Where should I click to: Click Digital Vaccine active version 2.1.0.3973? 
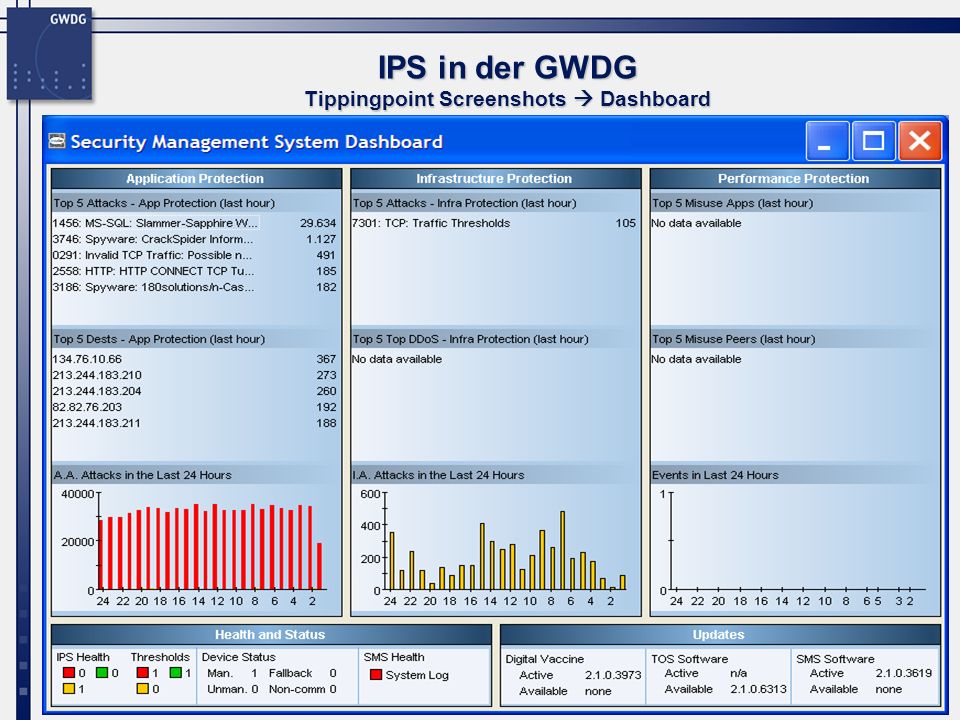point(613,675)
